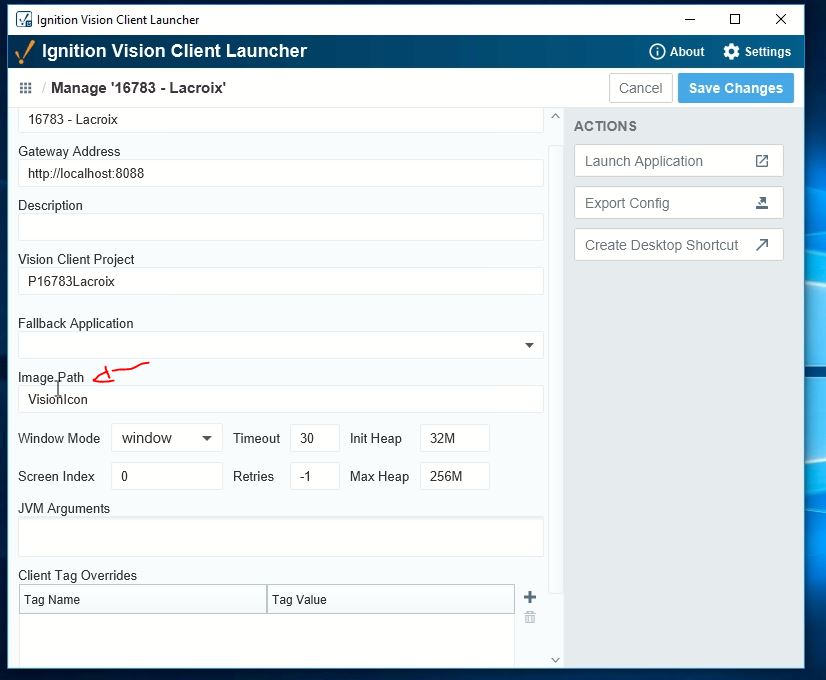Edit the Timeout value 30

click(314, 438)
